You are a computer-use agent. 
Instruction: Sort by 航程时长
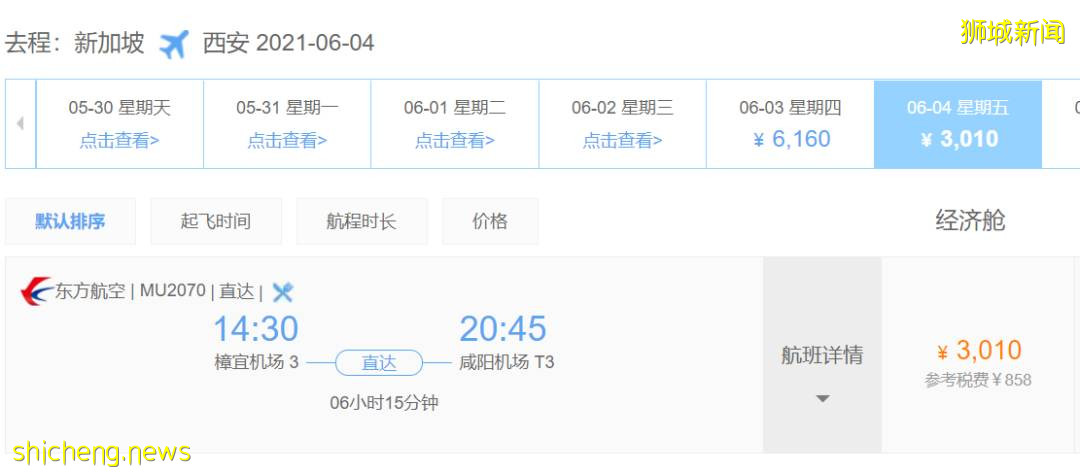click(362, 221)
